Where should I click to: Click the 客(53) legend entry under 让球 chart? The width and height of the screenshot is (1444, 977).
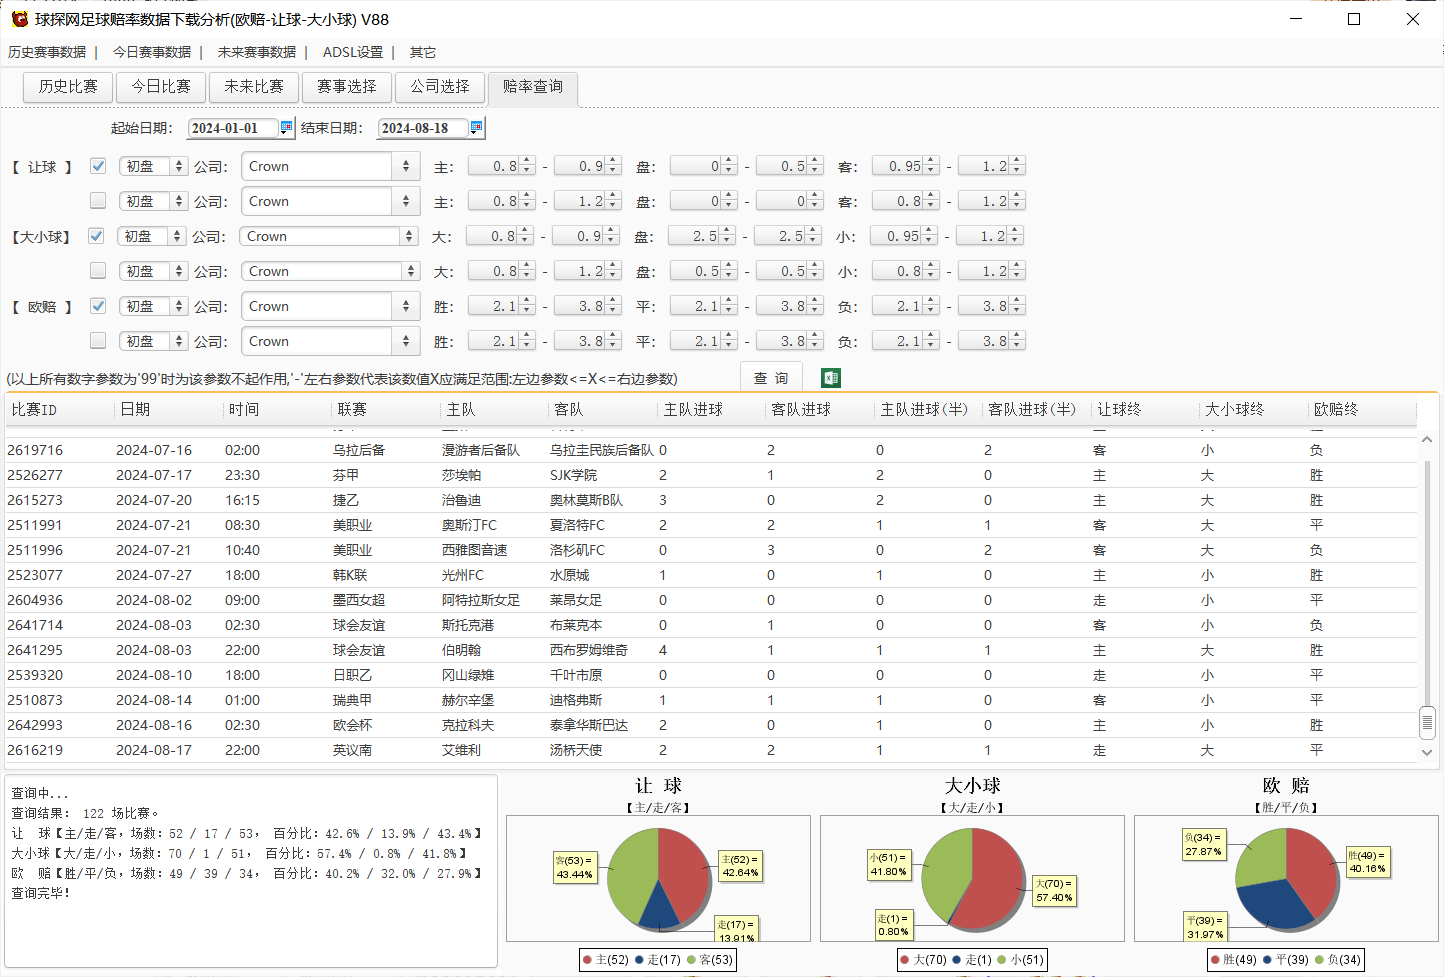[x=709, y=960]
